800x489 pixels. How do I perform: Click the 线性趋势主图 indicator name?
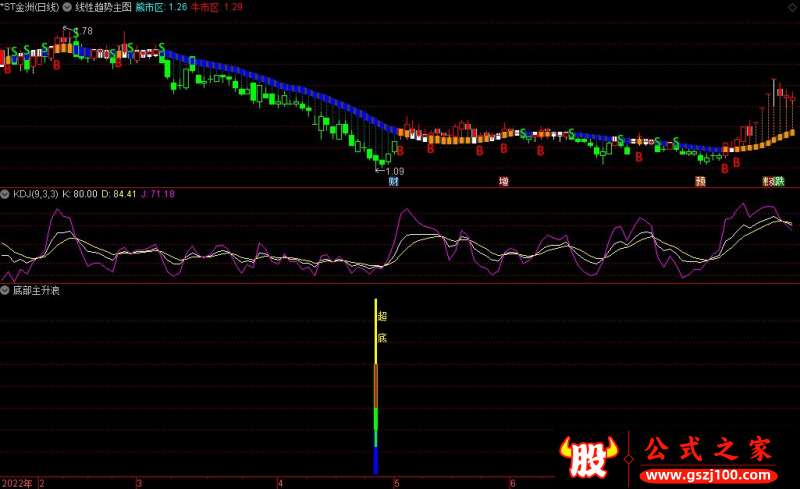104,7
